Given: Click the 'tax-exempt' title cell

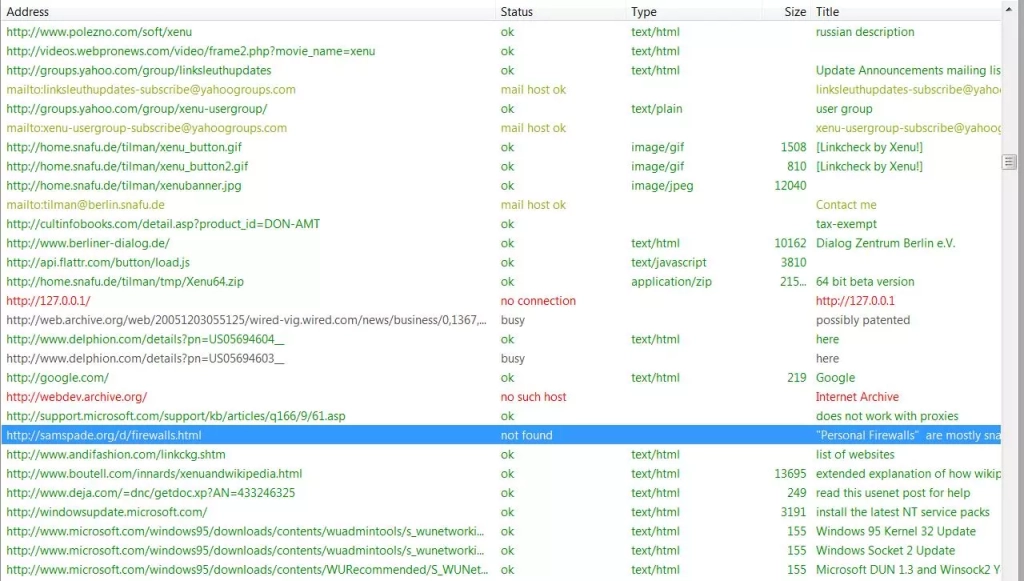Looking at the screenshot, I should click(x=846, y=224).
